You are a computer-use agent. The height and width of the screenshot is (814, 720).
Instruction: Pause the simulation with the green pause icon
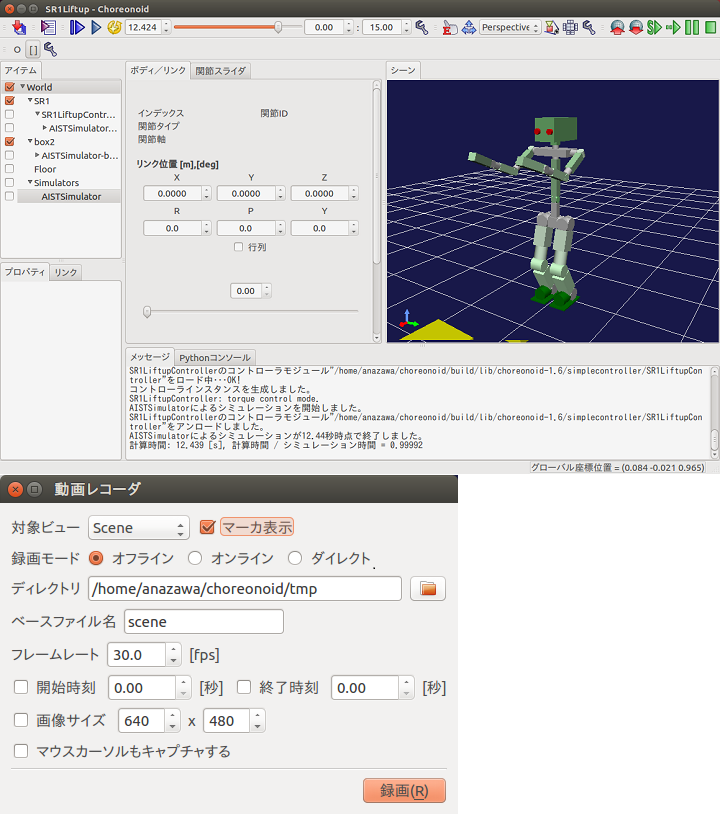(x=691, y=28)
